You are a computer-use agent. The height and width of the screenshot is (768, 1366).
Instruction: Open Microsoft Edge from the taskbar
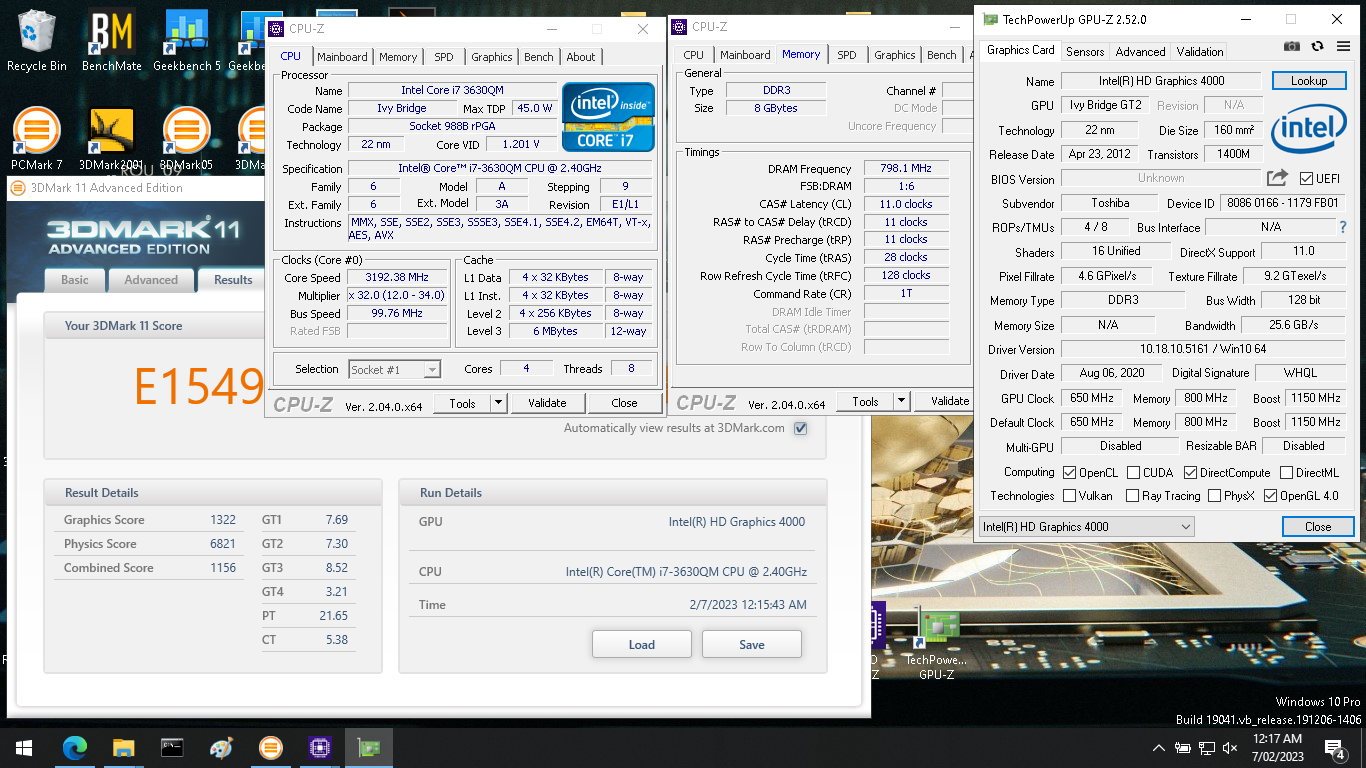click(x=75, y=747)
